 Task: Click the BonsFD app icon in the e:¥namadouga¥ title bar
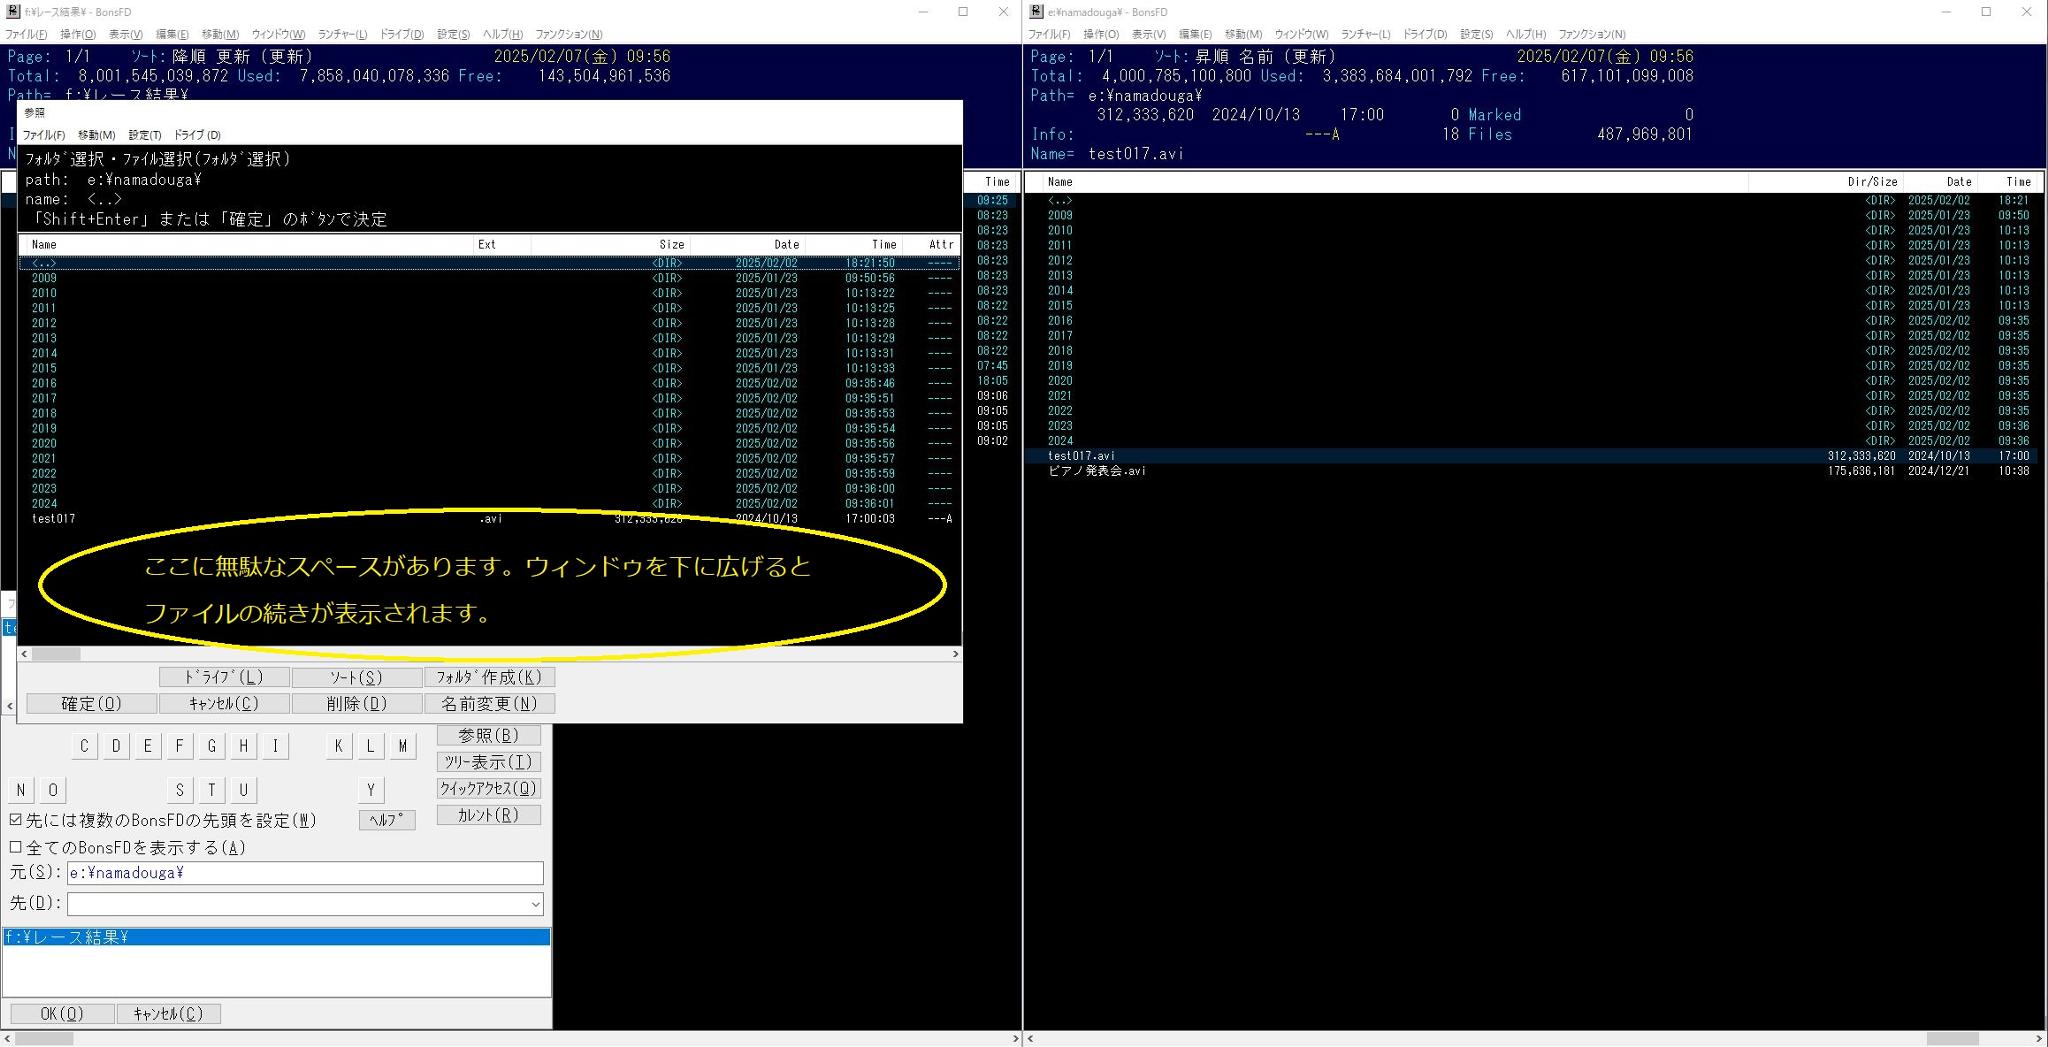pyautogui.click(x=1037, y=12)
